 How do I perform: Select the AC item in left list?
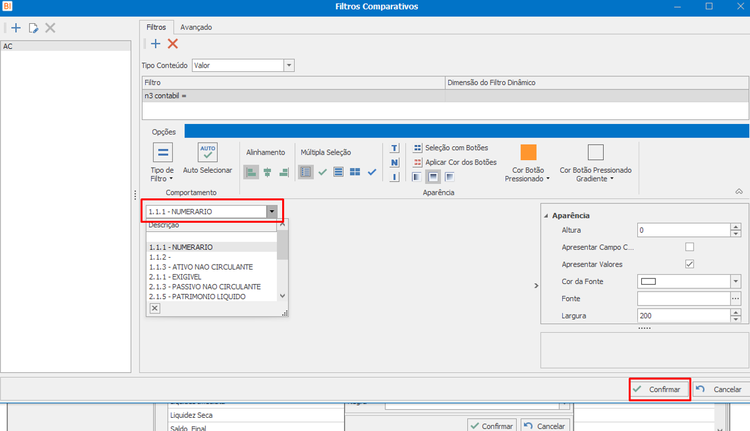pos(66,46)
